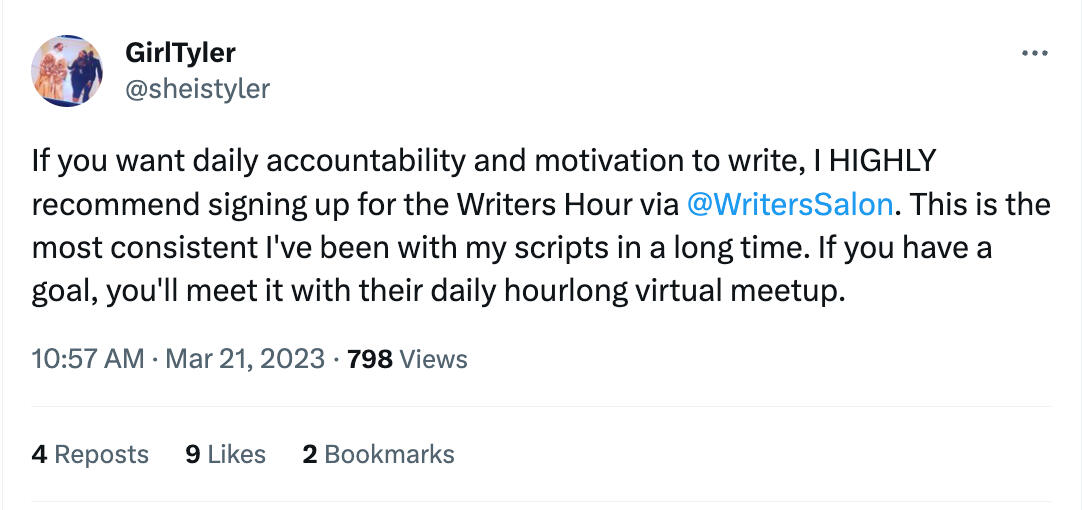View analytics via the Views label
Screen dimensions: 1082x510
433,358
